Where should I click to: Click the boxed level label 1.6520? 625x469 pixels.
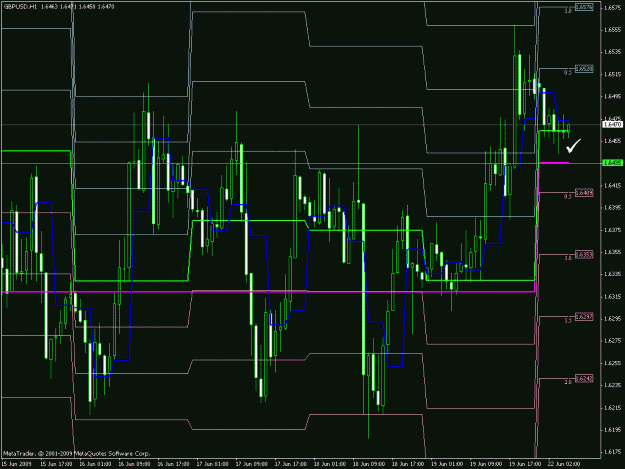[584, 69]
